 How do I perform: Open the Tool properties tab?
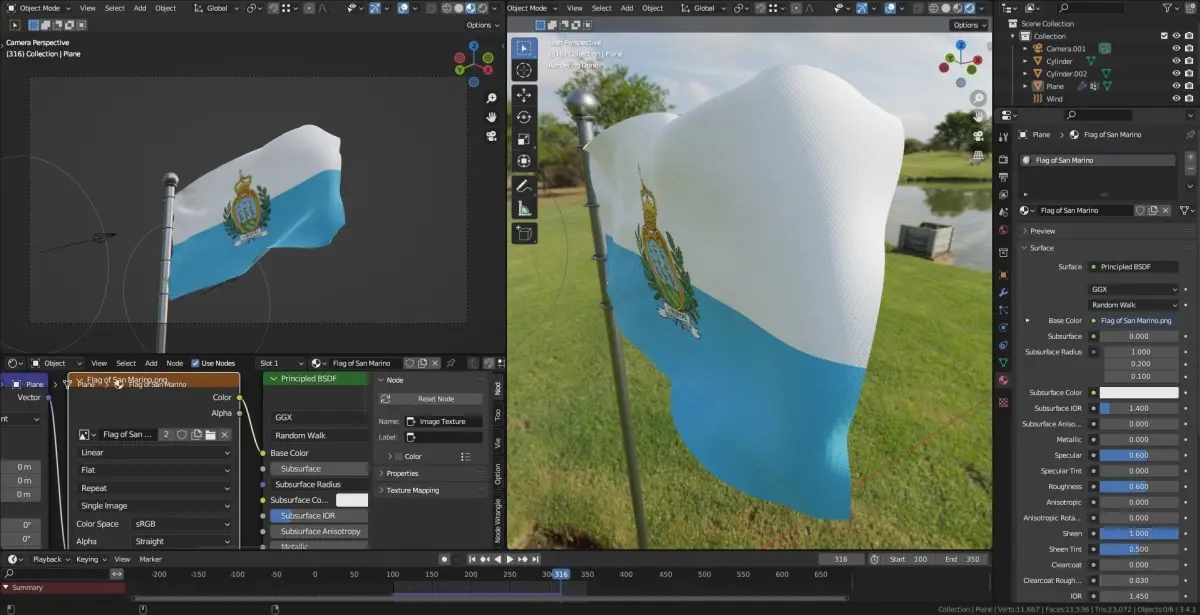point(1003,137)
